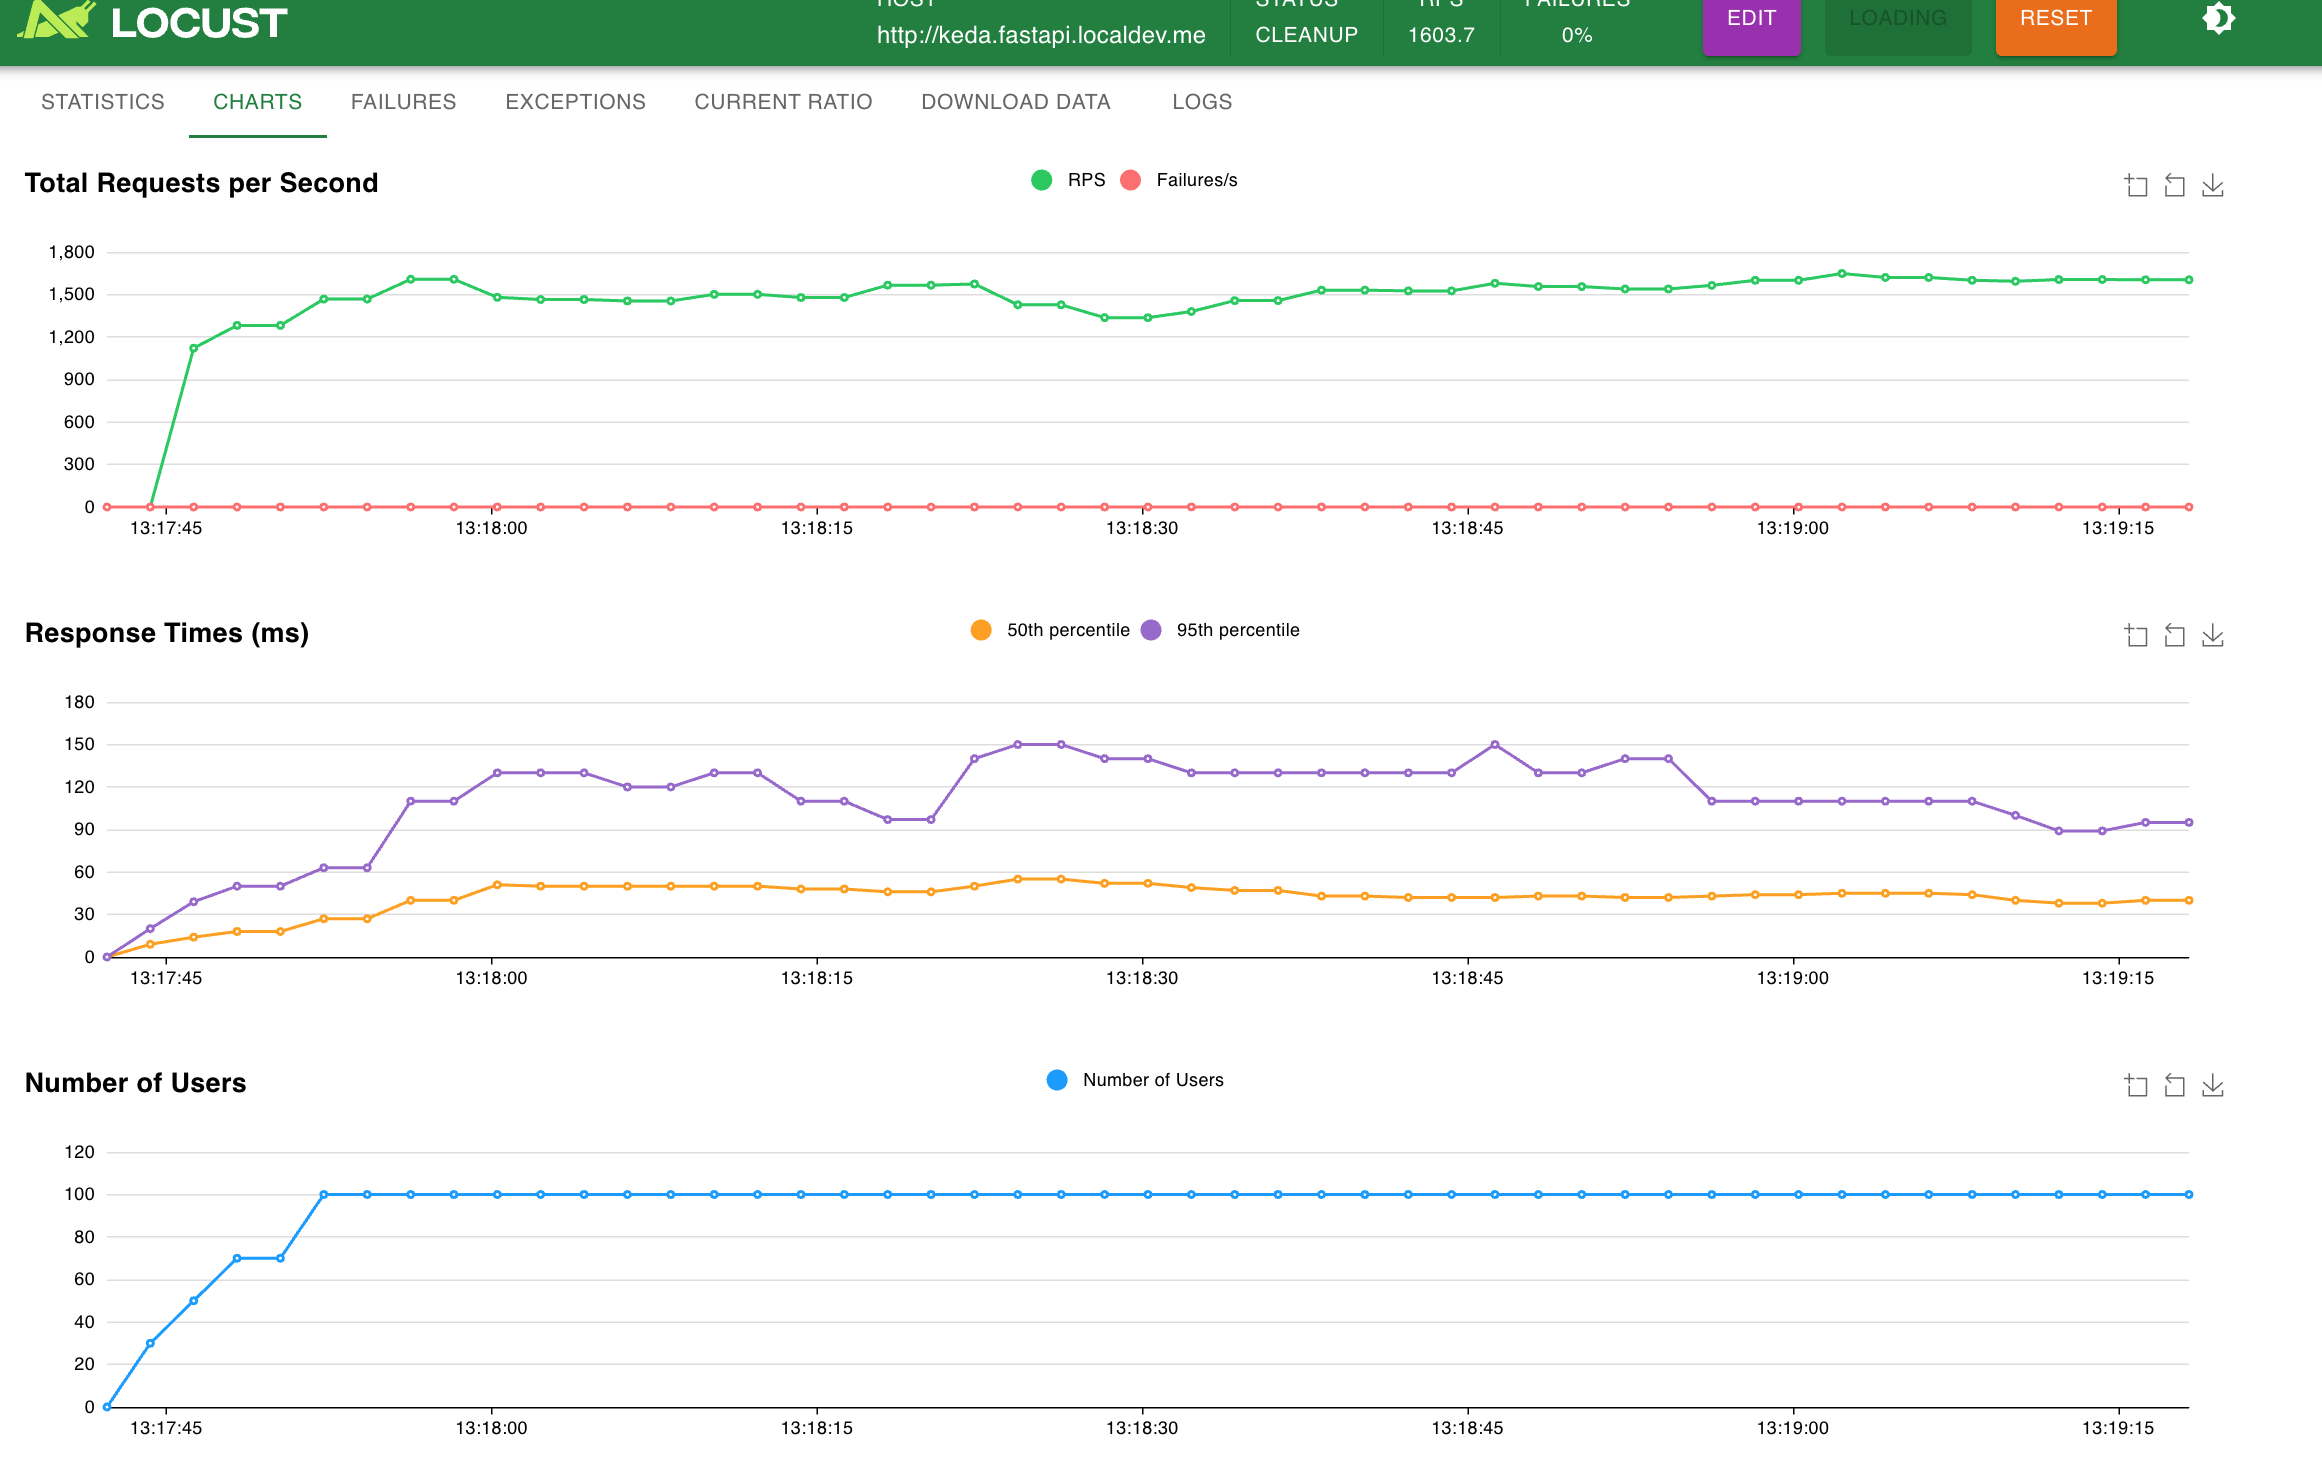Screen dimensions: 2322x1476
Task: Click the 1,800 axis label on requests chart
Action: tap(72, 252)
